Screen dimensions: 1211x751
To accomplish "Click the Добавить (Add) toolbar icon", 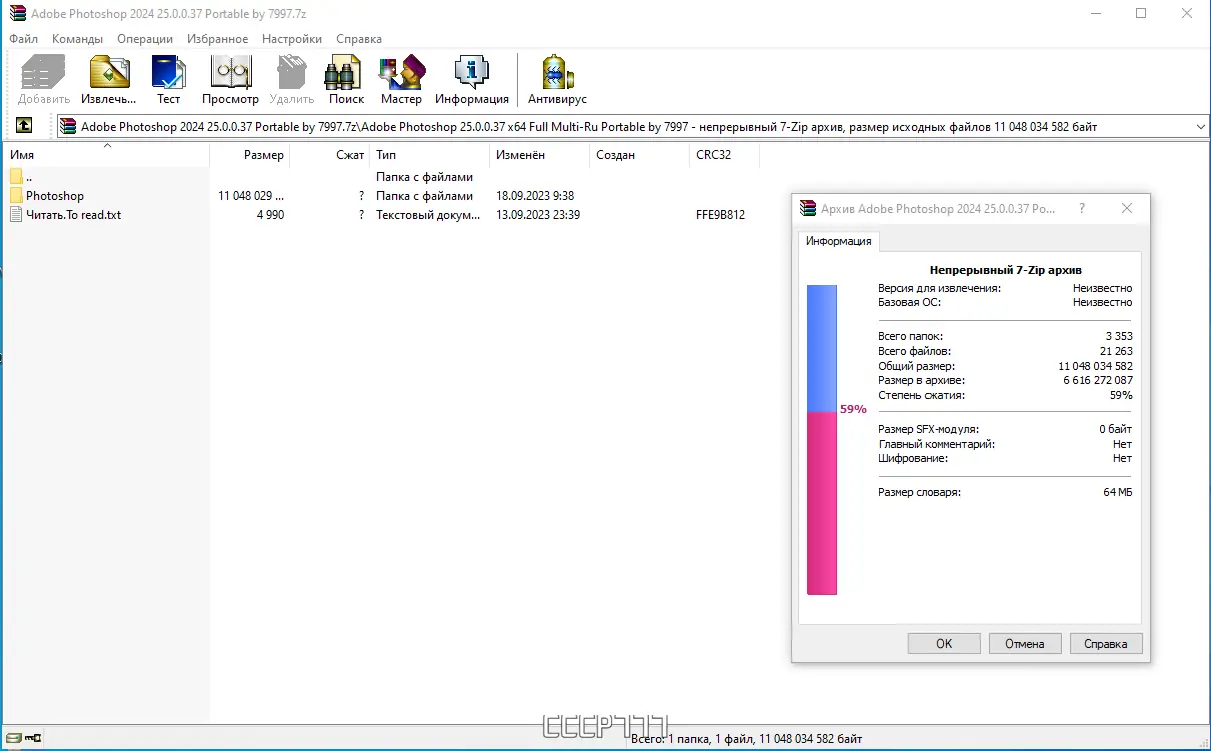I will [x=41, y=75].
